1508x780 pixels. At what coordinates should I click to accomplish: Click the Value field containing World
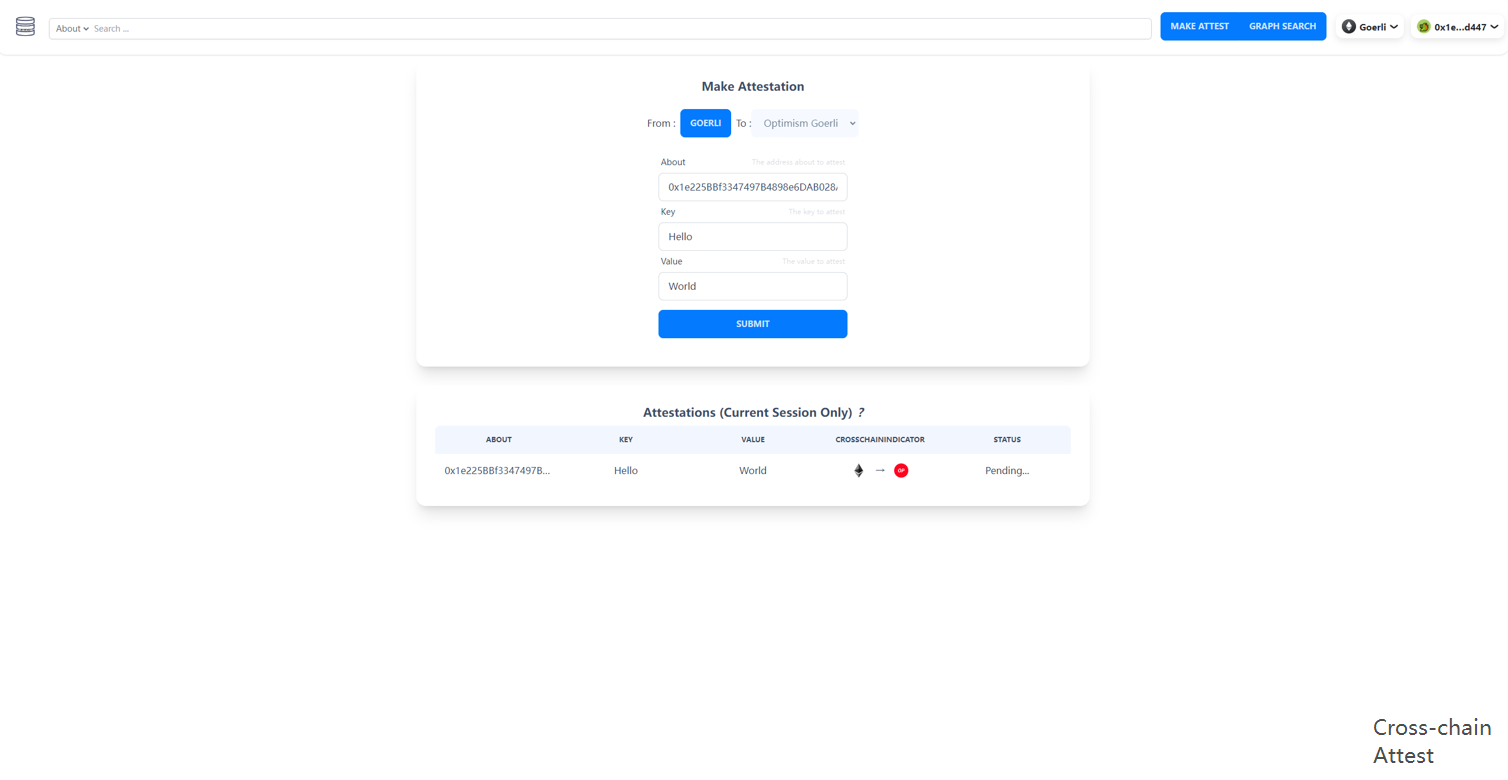tap(753, 286)
